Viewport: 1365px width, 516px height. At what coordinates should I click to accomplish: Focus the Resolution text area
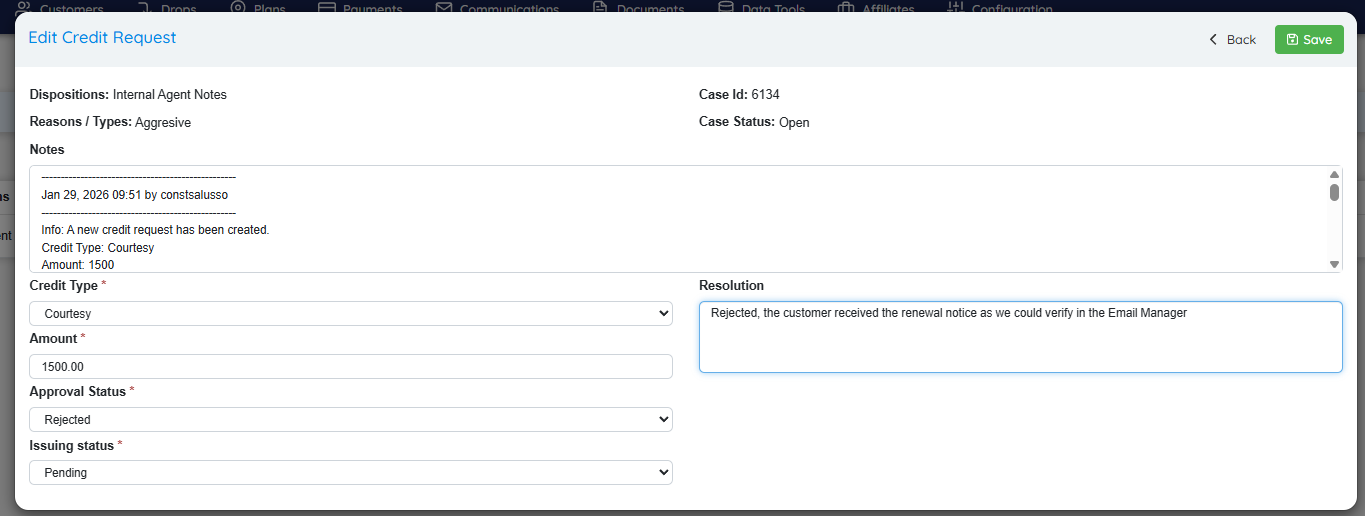1020,337
